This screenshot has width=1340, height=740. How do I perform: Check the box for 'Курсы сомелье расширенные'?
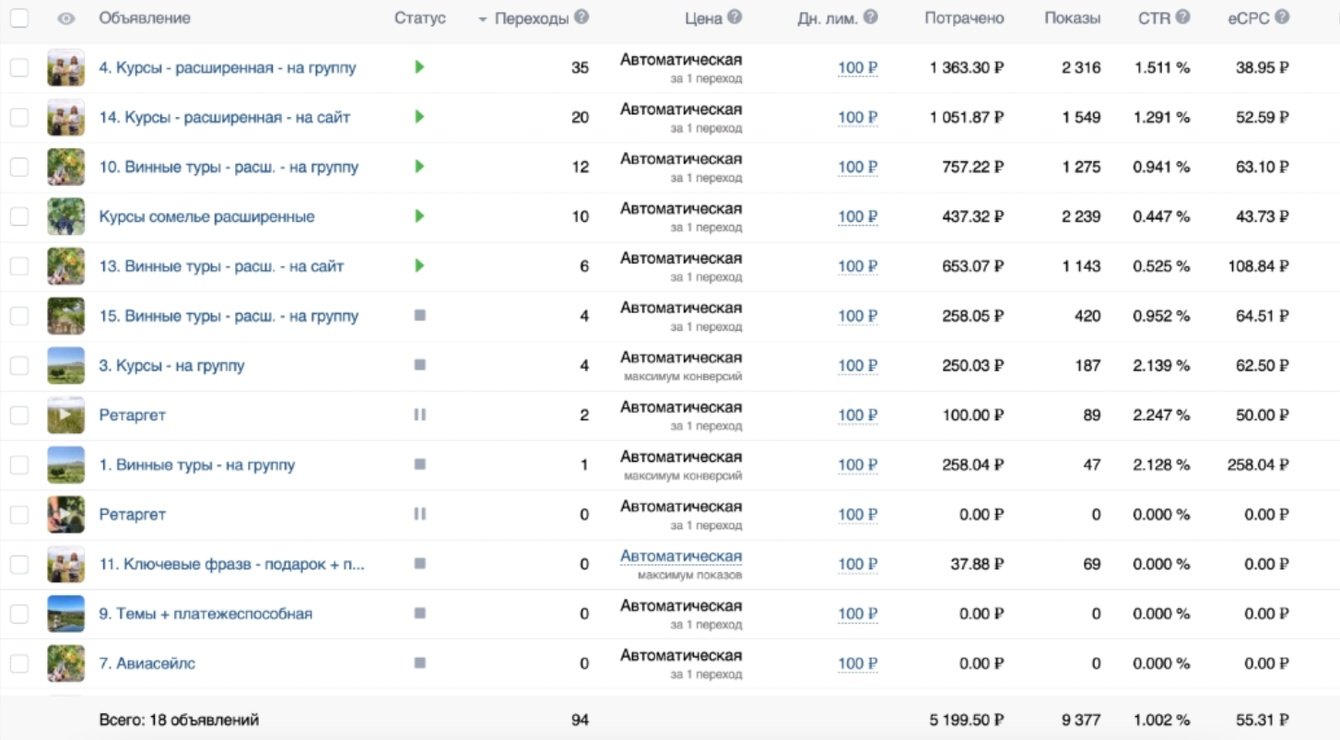point(19,216)
